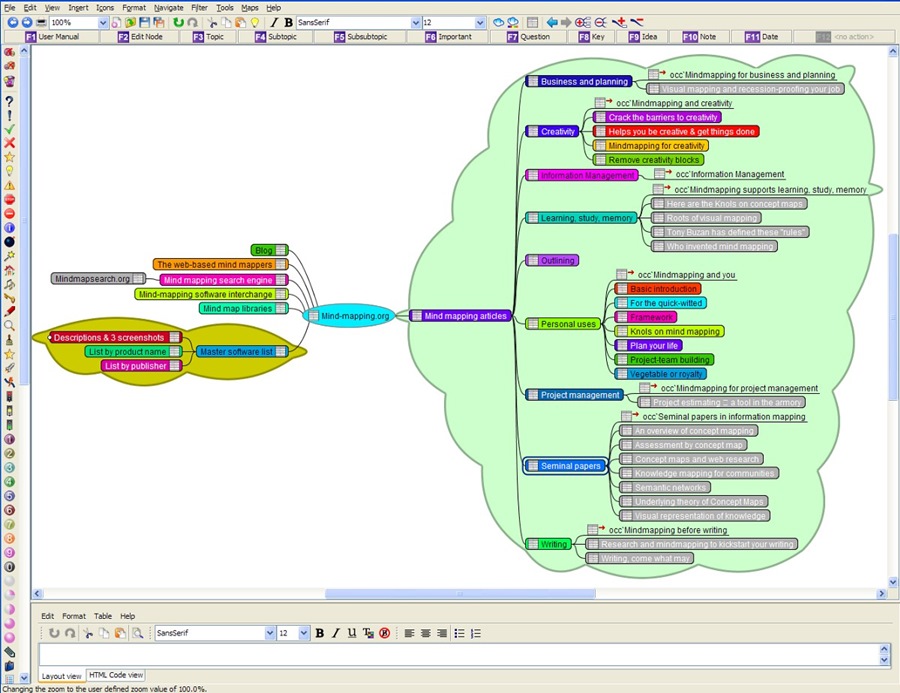Click paste icon in note editor toolbar
Viewport: 900px width, 693px height.
tap(120, 633)
